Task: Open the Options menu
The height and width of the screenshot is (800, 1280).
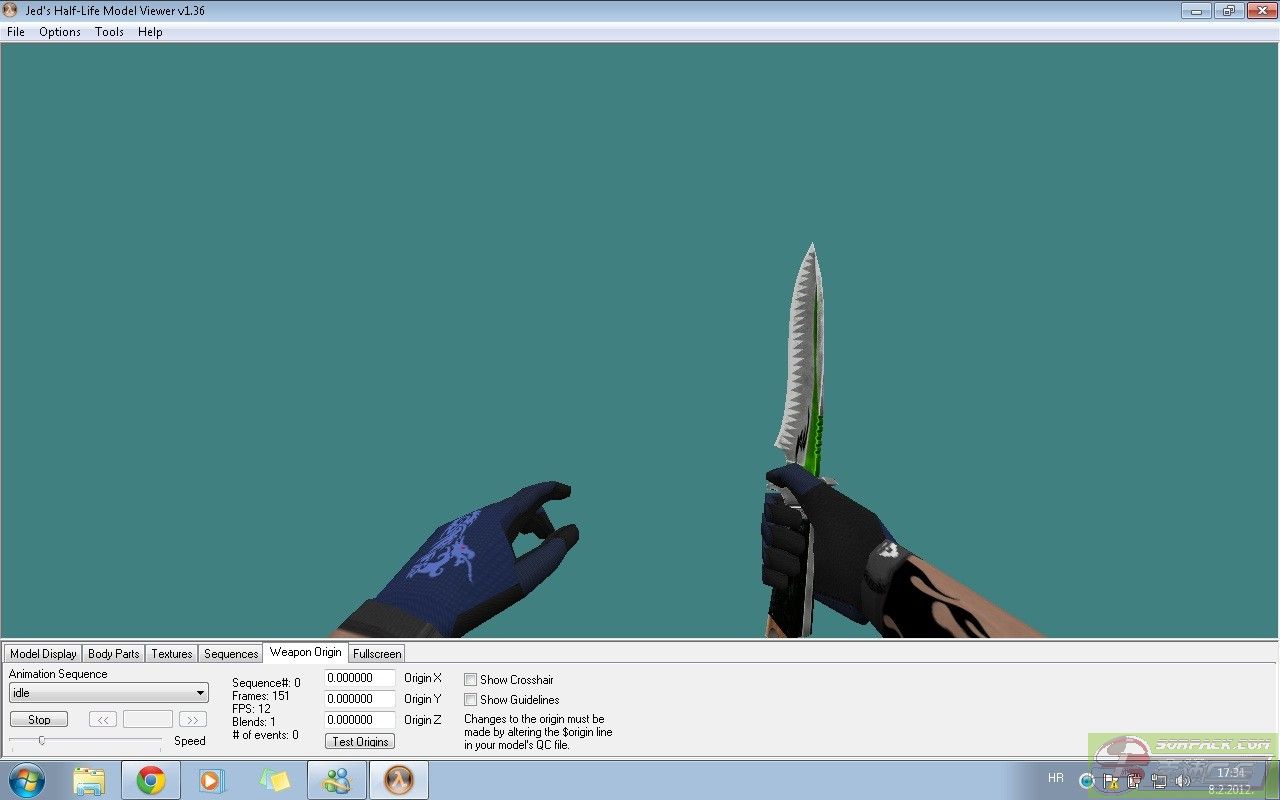Action: pyautogui.click(x=60, y=32)
